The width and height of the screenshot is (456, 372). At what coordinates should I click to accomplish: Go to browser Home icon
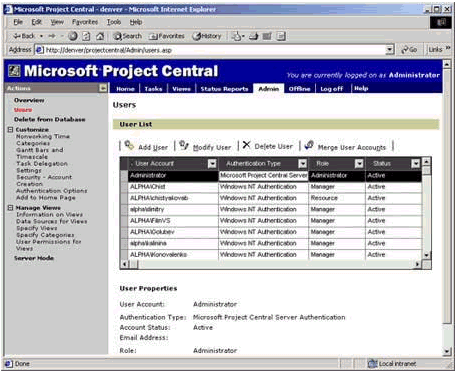tap(100, 36)
